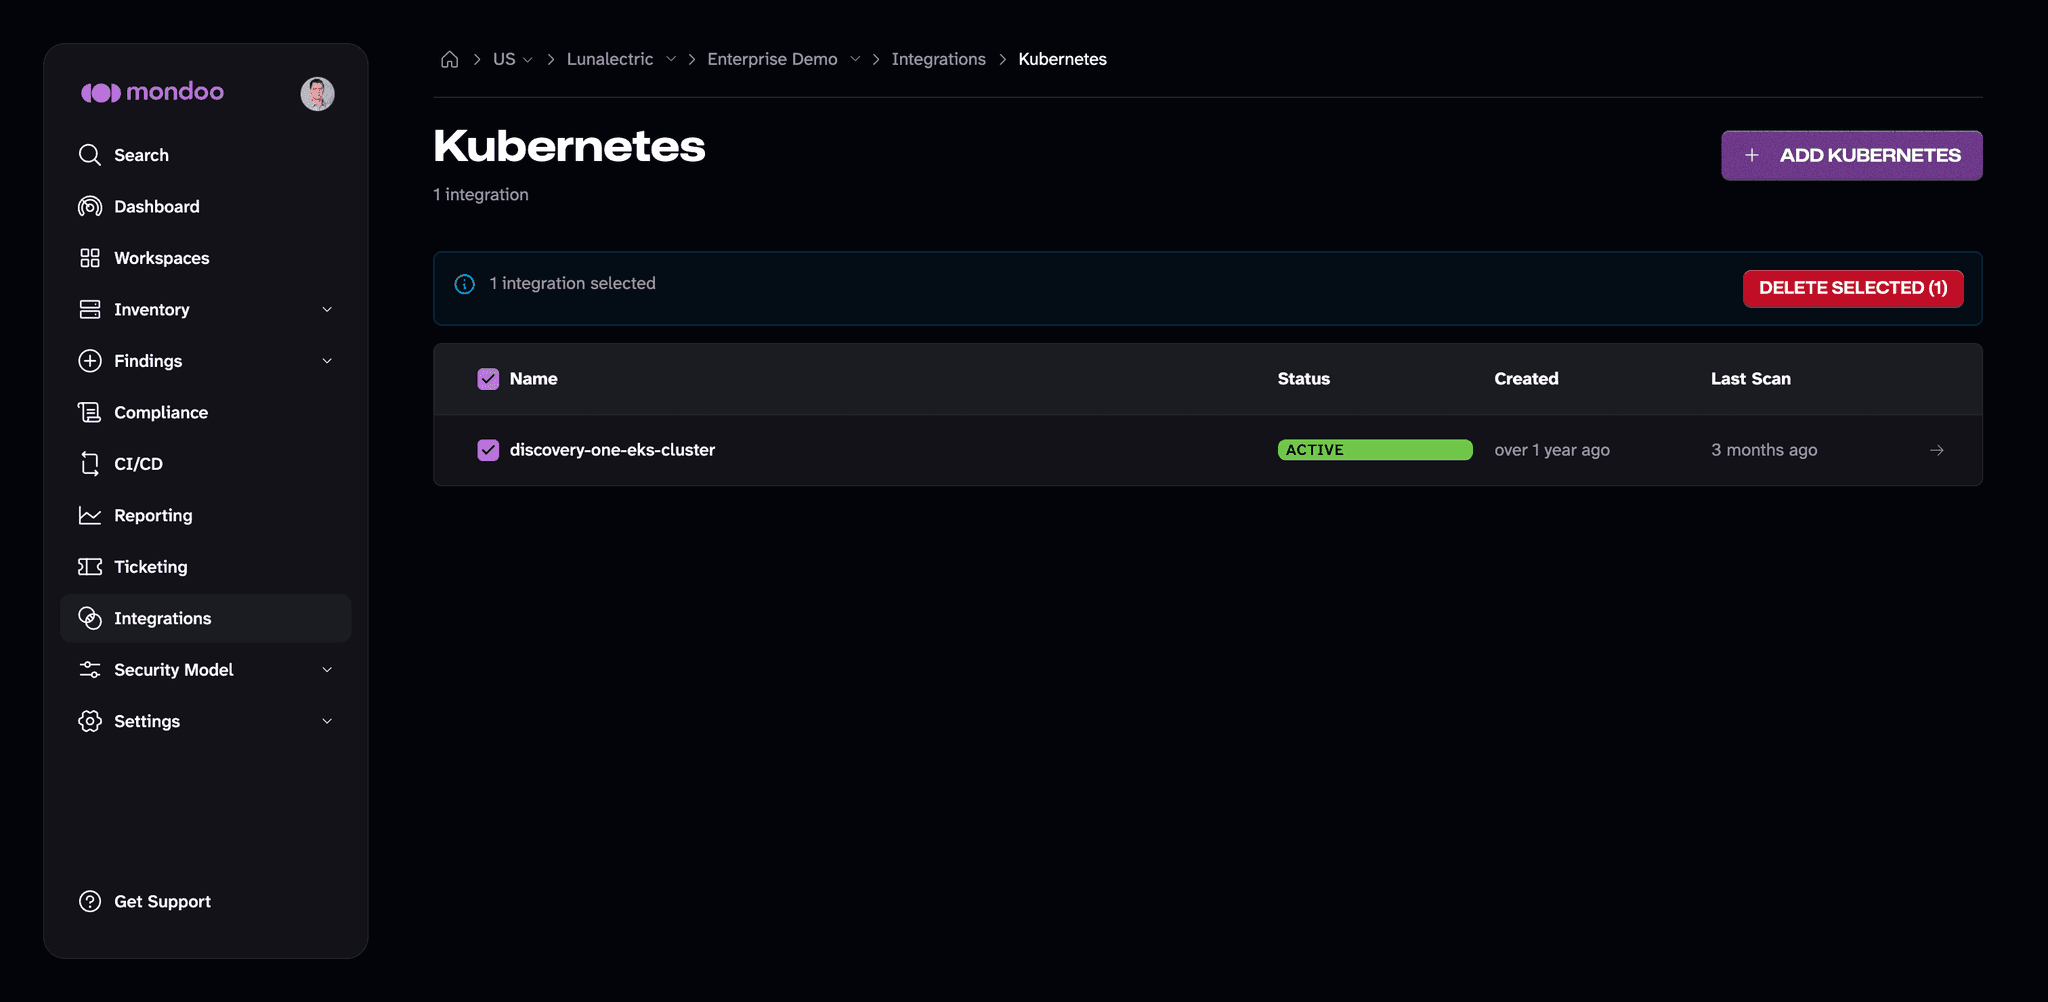Click the CI/CD icon in sidebar
This screenshot has height=1002, width=2048.
pos(90,464)
